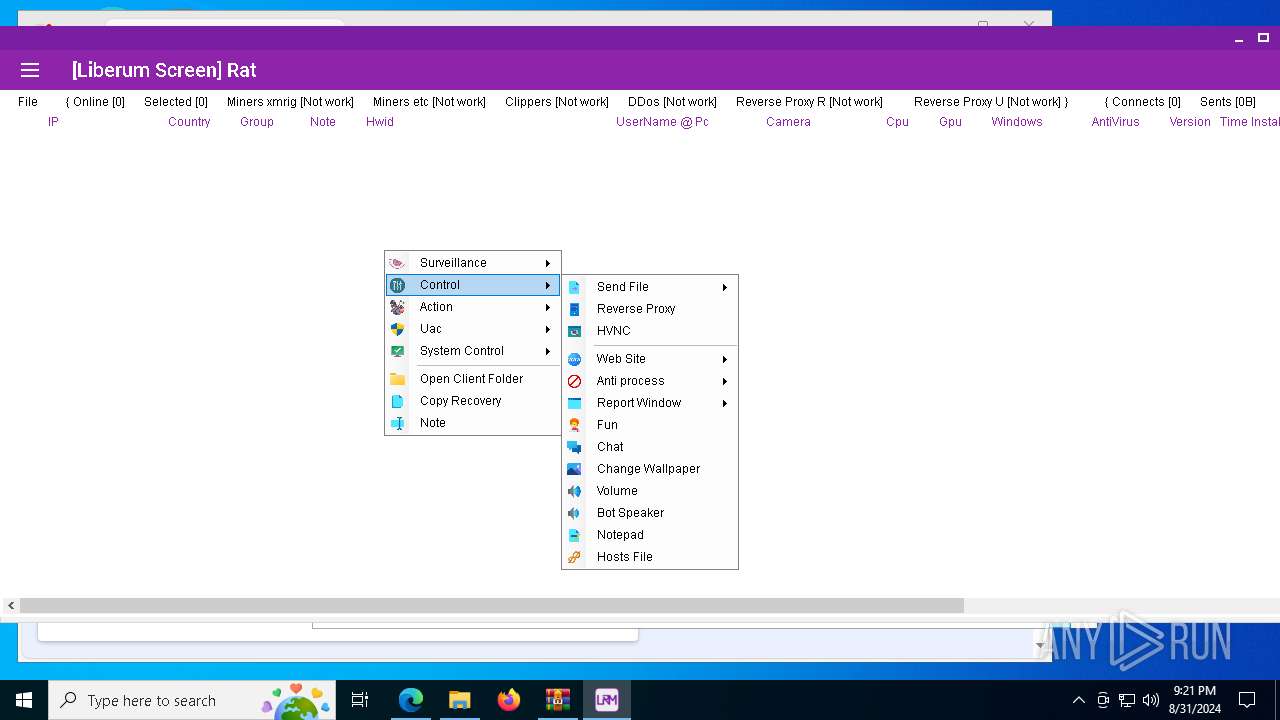The width and height of the screenshot is (1280, 720).
Task: Select Miners xmrig [Not work] menu
Action: [290, 102]
